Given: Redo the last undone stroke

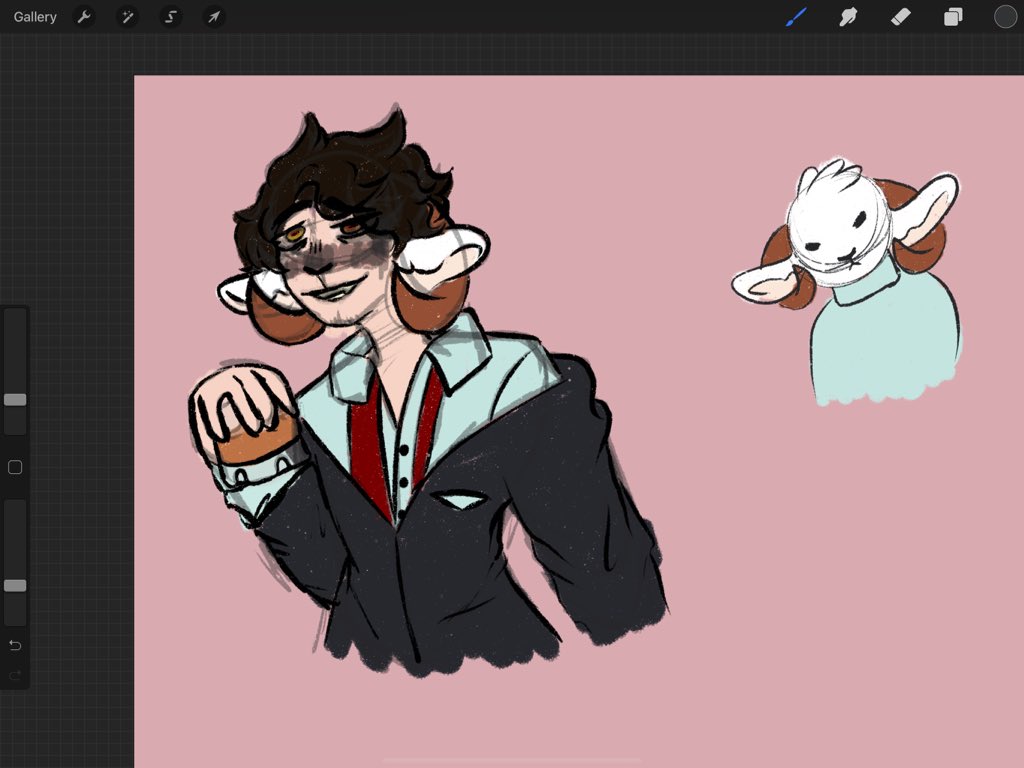Looking at the screenshot, I should (15, 675).
